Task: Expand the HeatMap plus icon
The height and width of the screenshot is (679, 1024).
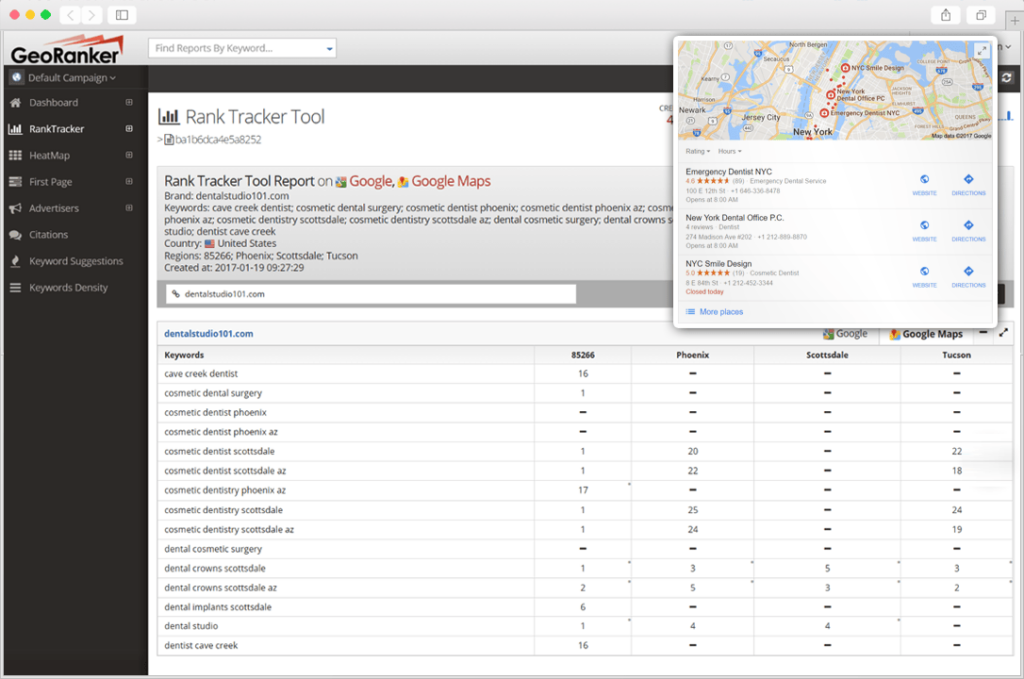Action: (x=129, y=155)
